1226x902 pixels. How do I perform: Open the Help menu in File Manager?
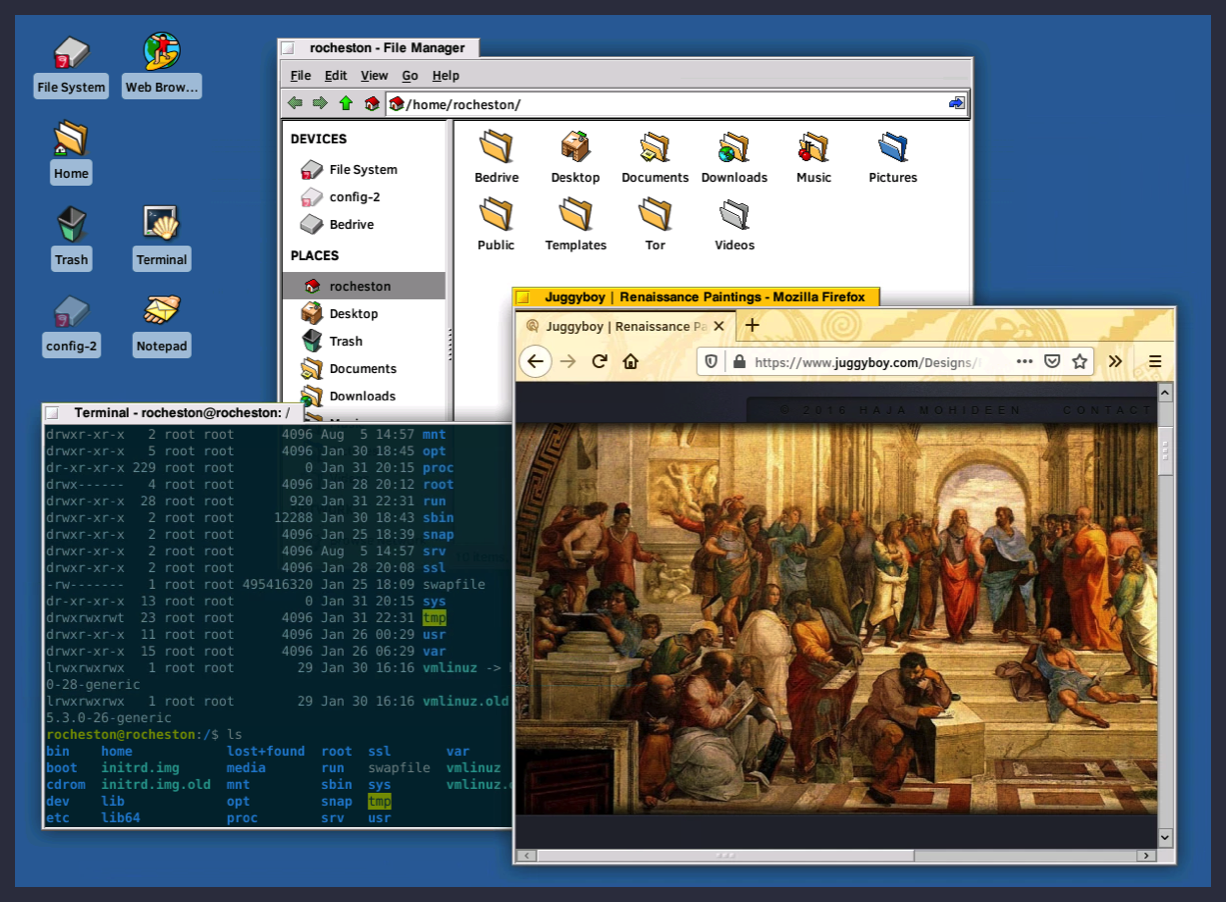pyautogui.click(x=445, y=75)
